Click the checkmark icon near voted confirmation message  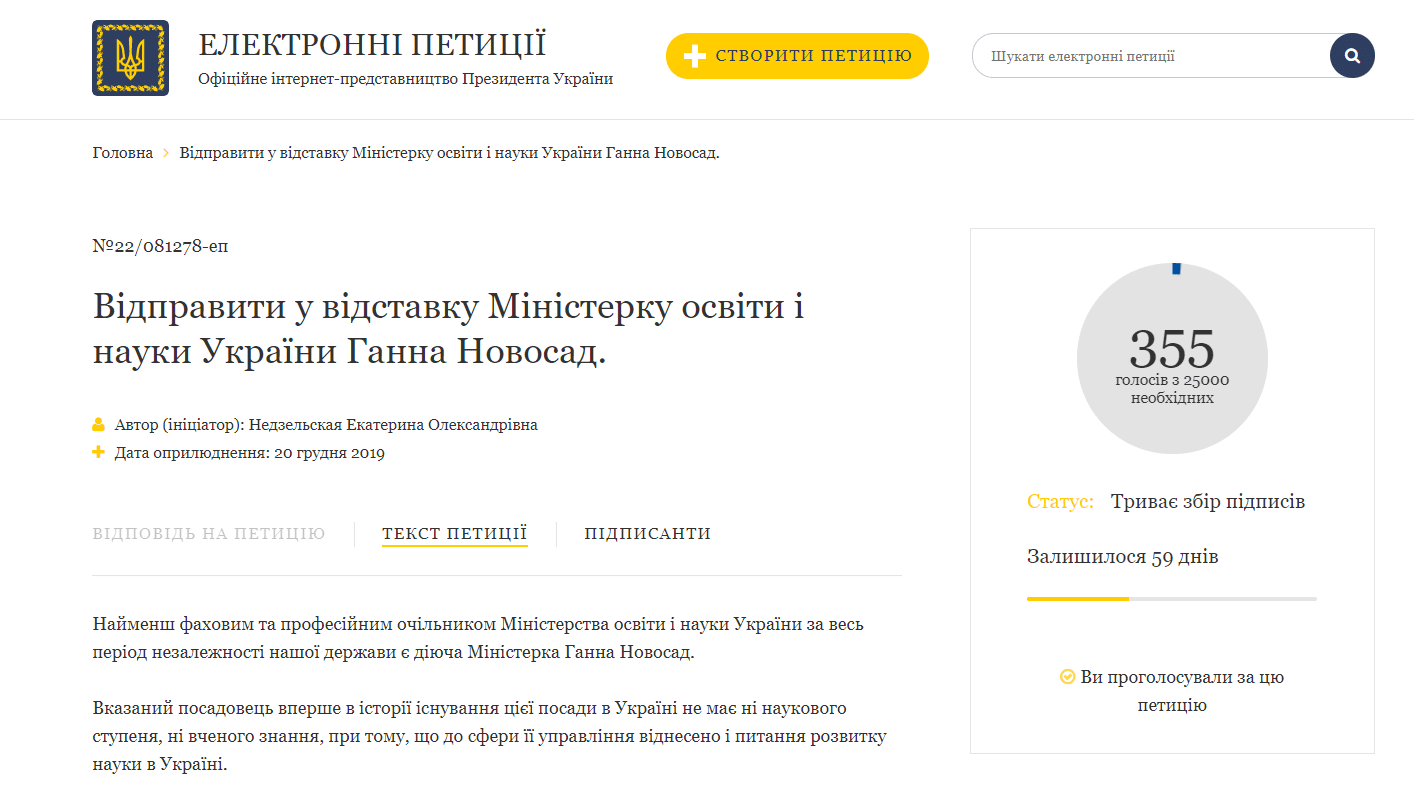(x=1066, y=677)
